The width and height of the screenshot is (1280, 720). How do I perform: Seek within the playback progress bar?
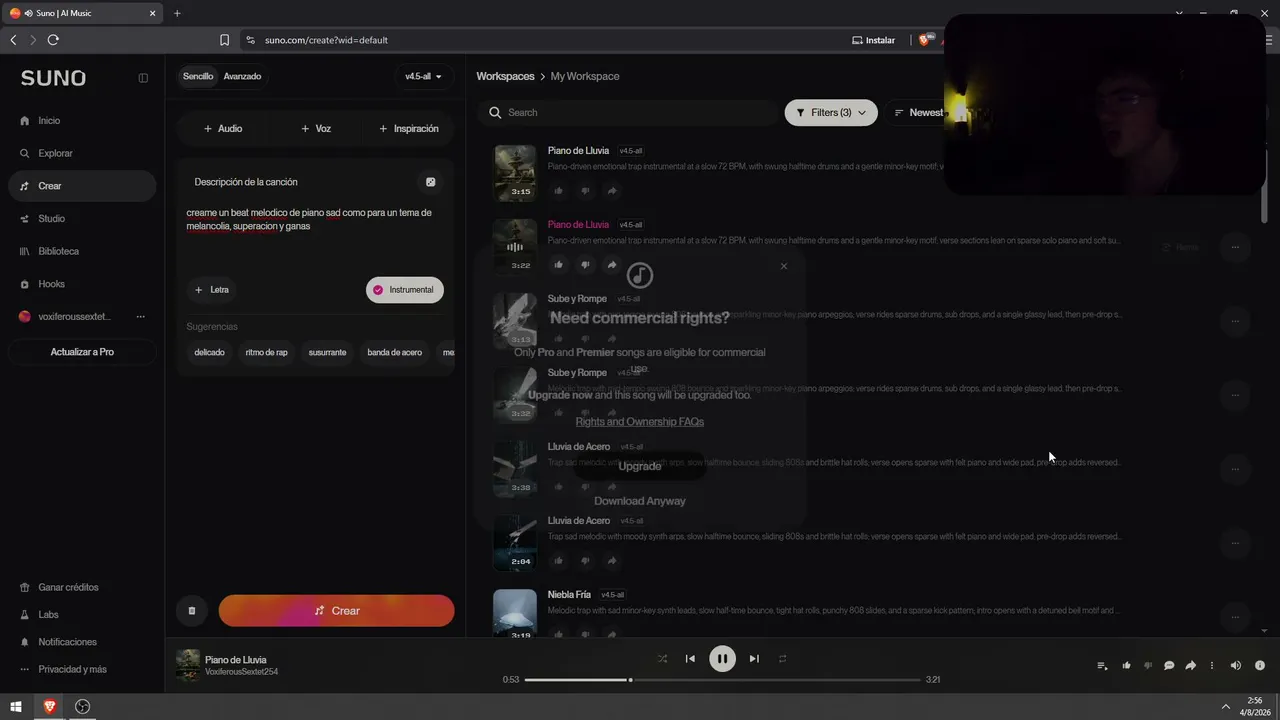coord(722,680)
